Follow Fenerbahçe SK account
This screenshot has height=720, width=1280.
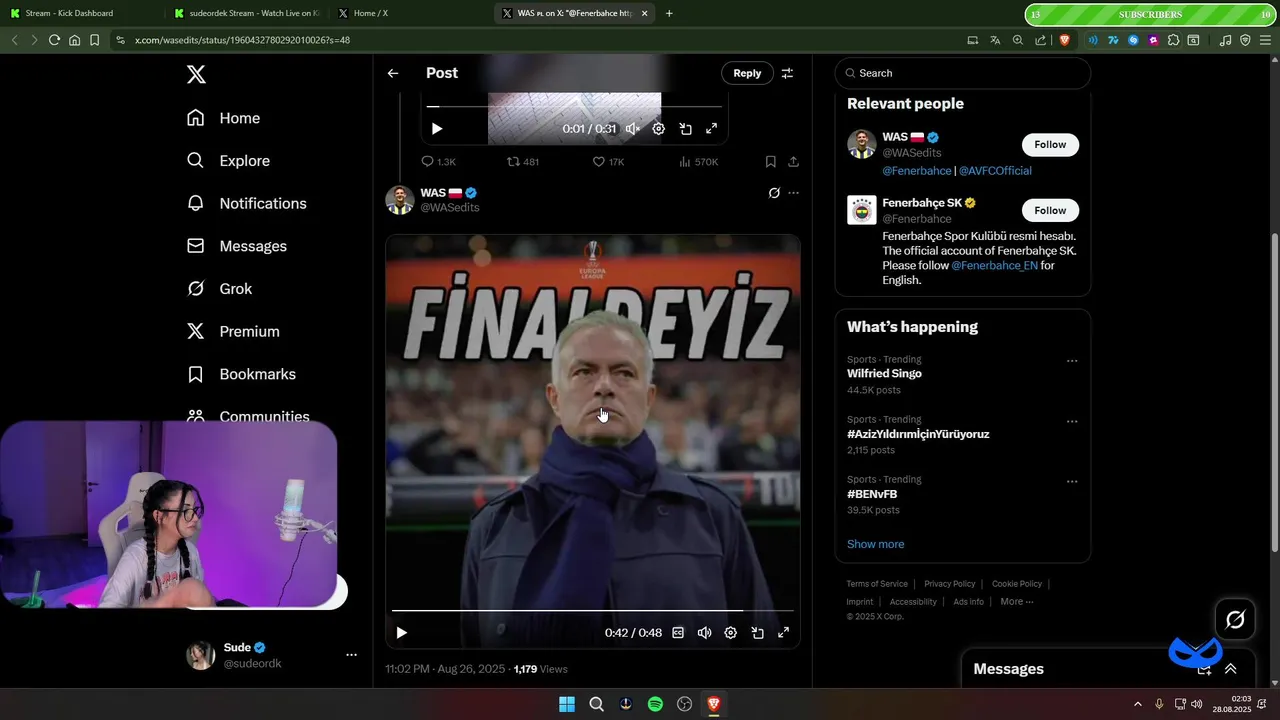click(1050, 210)
